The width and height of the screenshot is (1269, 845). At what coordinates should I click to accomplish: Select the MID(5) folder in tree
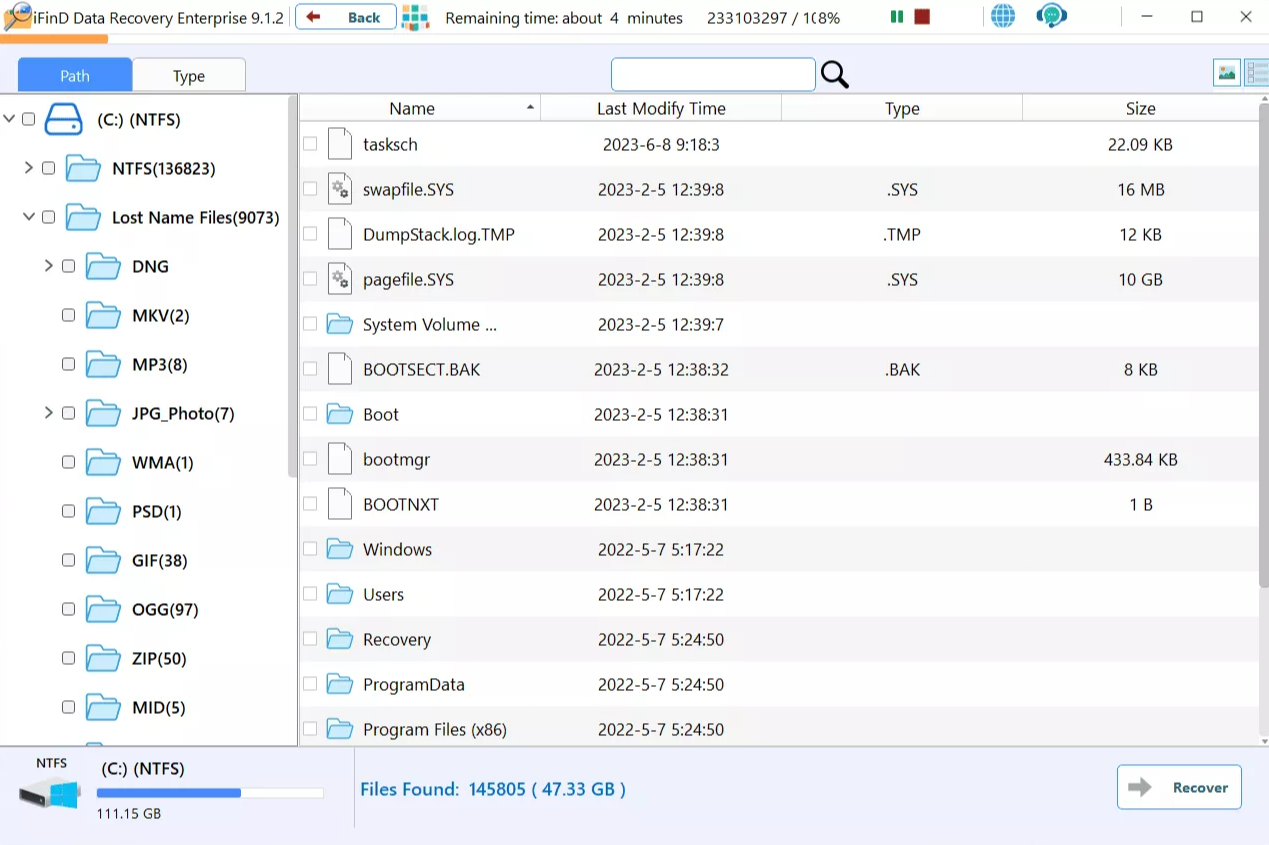pyautogui.click(x=159, y=707)
